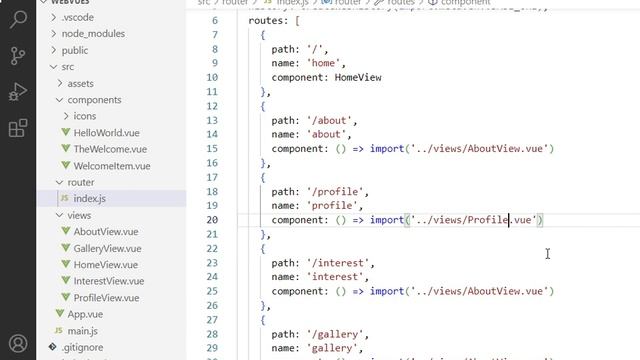This screenshot has height=360, width=640.
Task: Collapse the views folder
Action: pos(60,215)
